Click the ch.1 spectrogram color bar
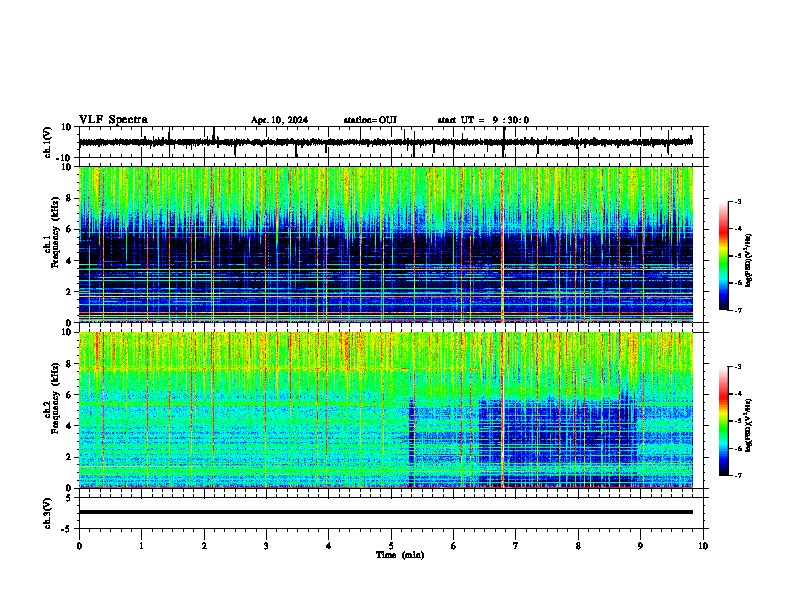Viewport: 792px width, 612px height. tap(724, 256)
